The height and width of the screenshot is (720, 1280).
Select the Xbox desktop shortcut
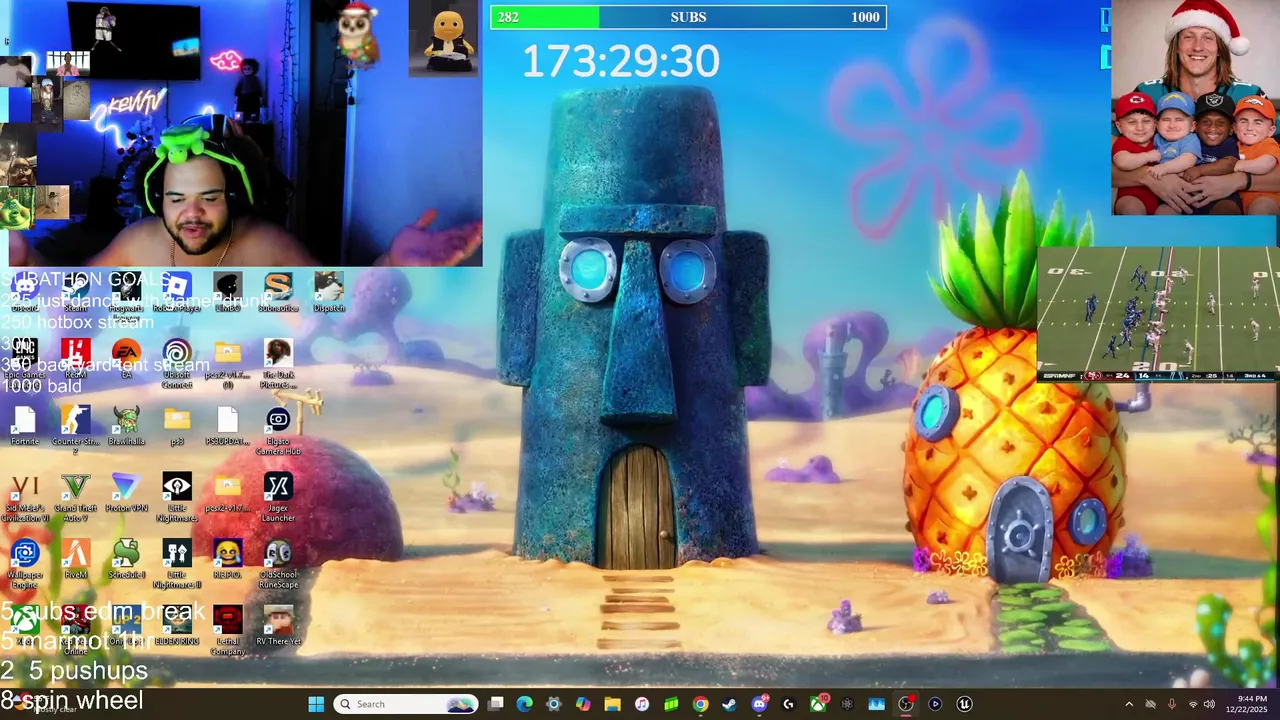[x=24, y=624]
